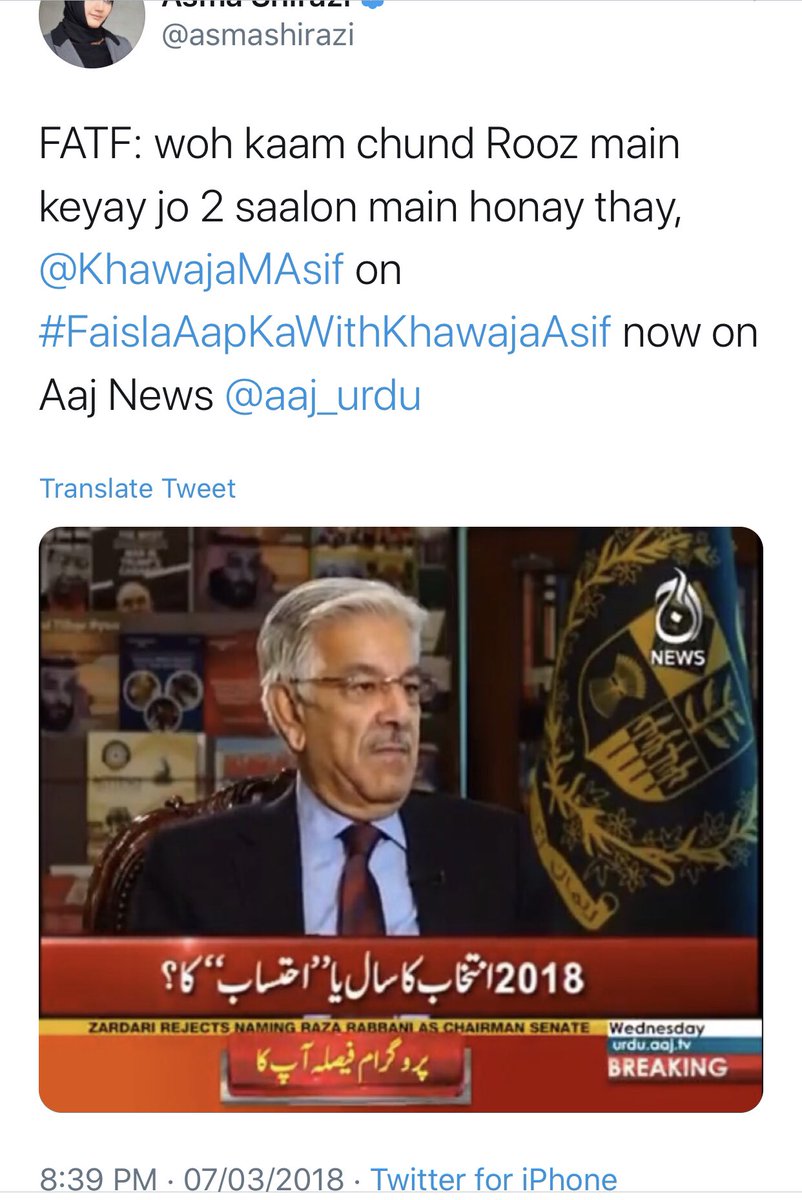Open the profile avatar photo
802x1200 pixels.
click(86, 28)
